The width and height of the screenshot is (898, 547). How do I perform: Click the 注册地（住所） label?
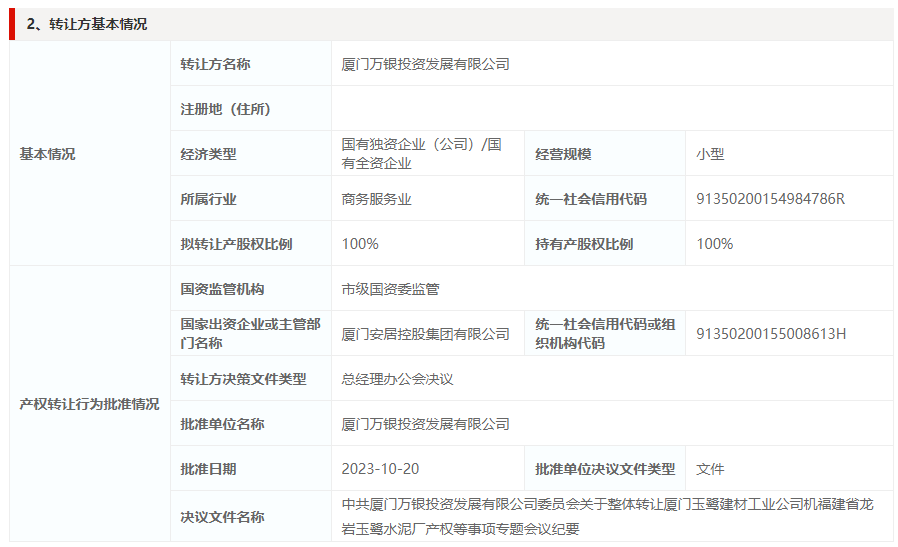[226, 109]
